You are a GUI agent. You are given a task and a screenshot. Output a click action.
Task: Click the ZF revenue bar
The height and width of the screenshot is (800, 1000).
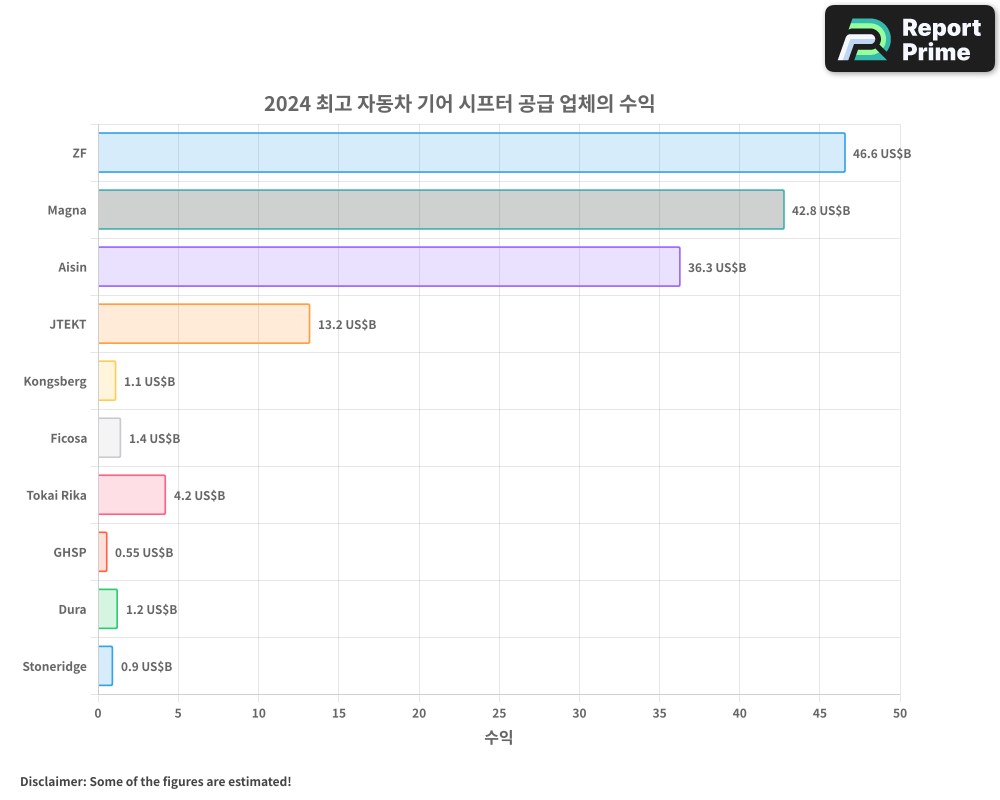pos(471,153)
